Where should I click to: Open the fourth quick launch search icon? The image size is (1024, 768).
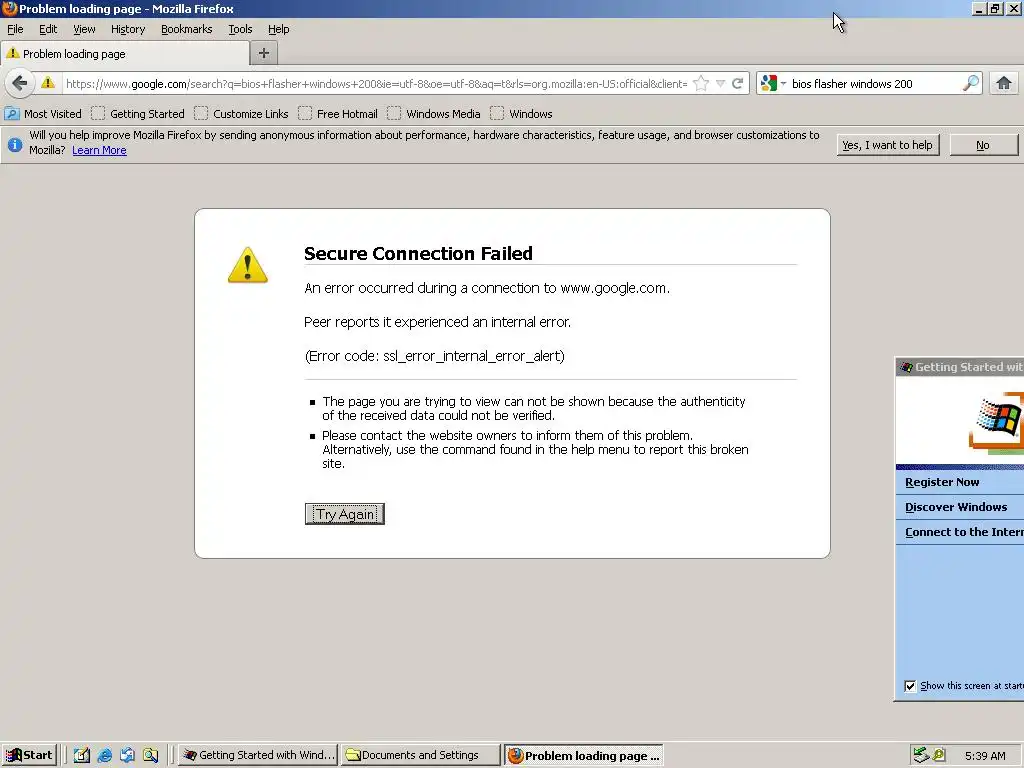(x=151, y=756)
